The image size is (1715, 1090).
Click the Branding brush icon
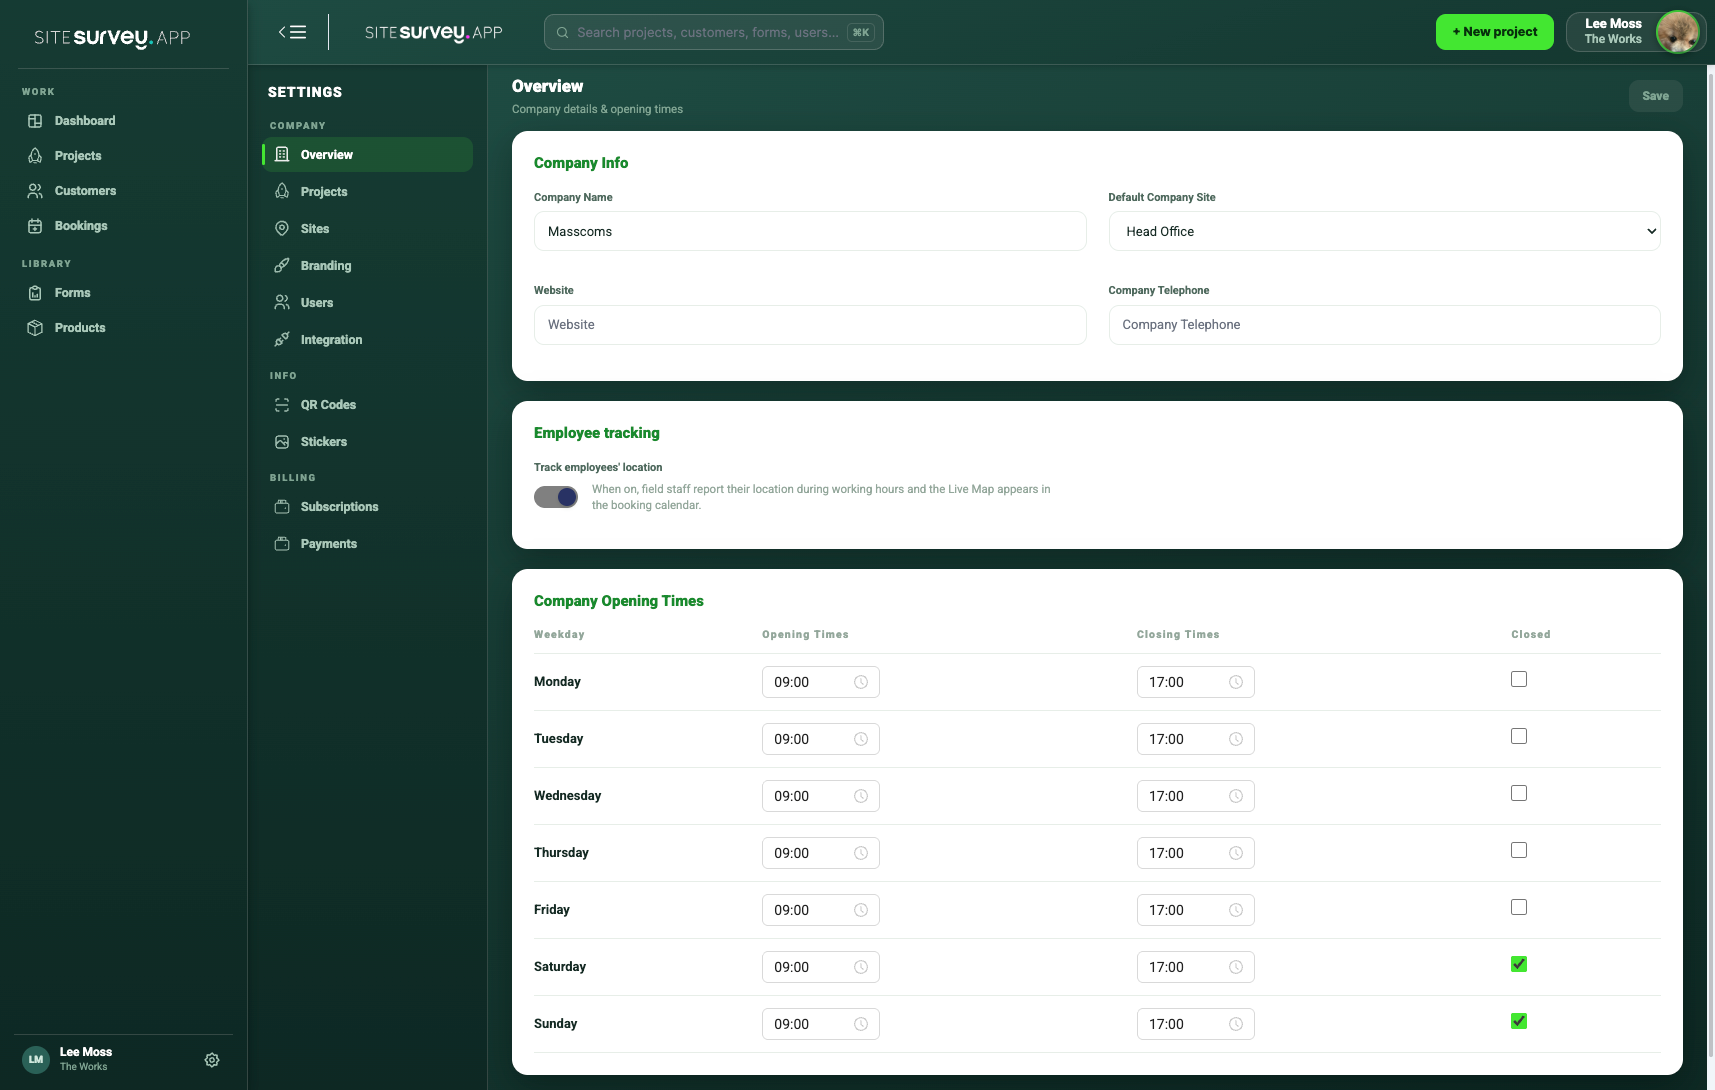[x=282, y=266]
